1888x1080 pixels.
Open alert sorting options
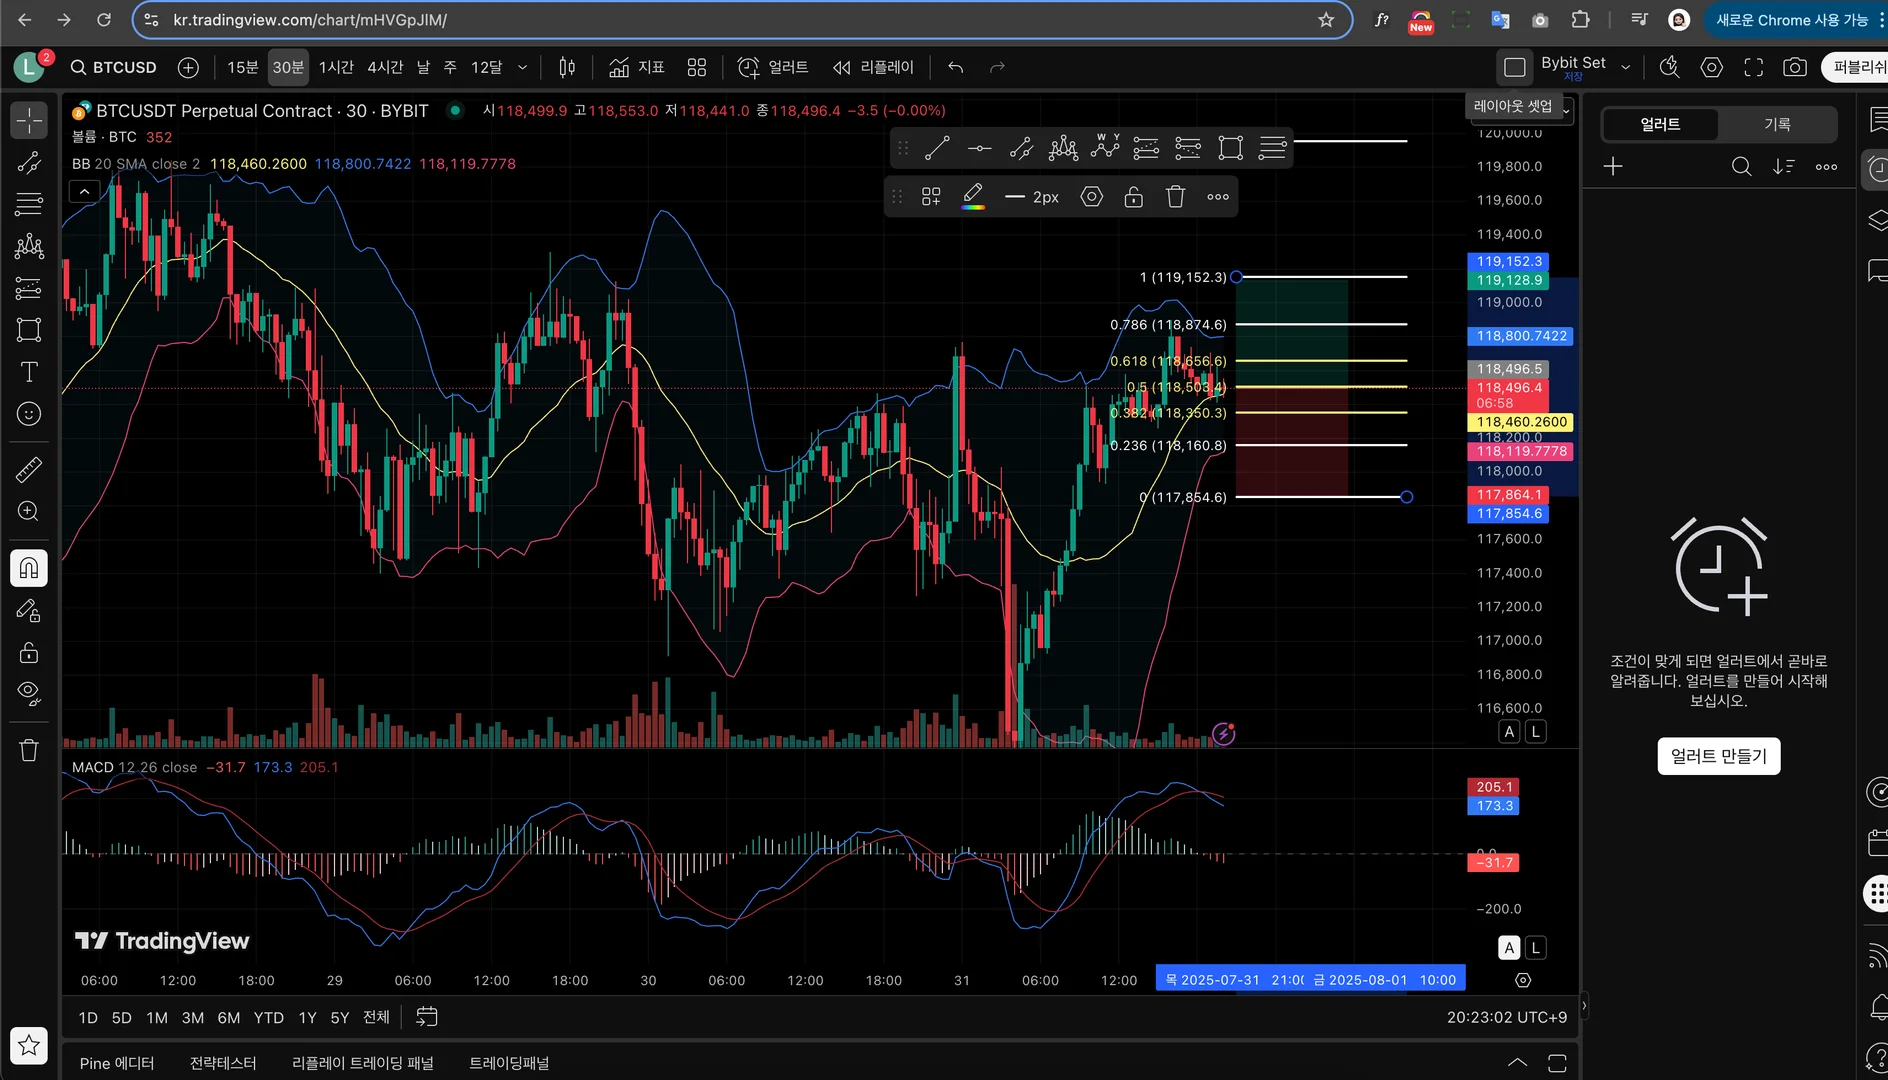[1784, 167]
